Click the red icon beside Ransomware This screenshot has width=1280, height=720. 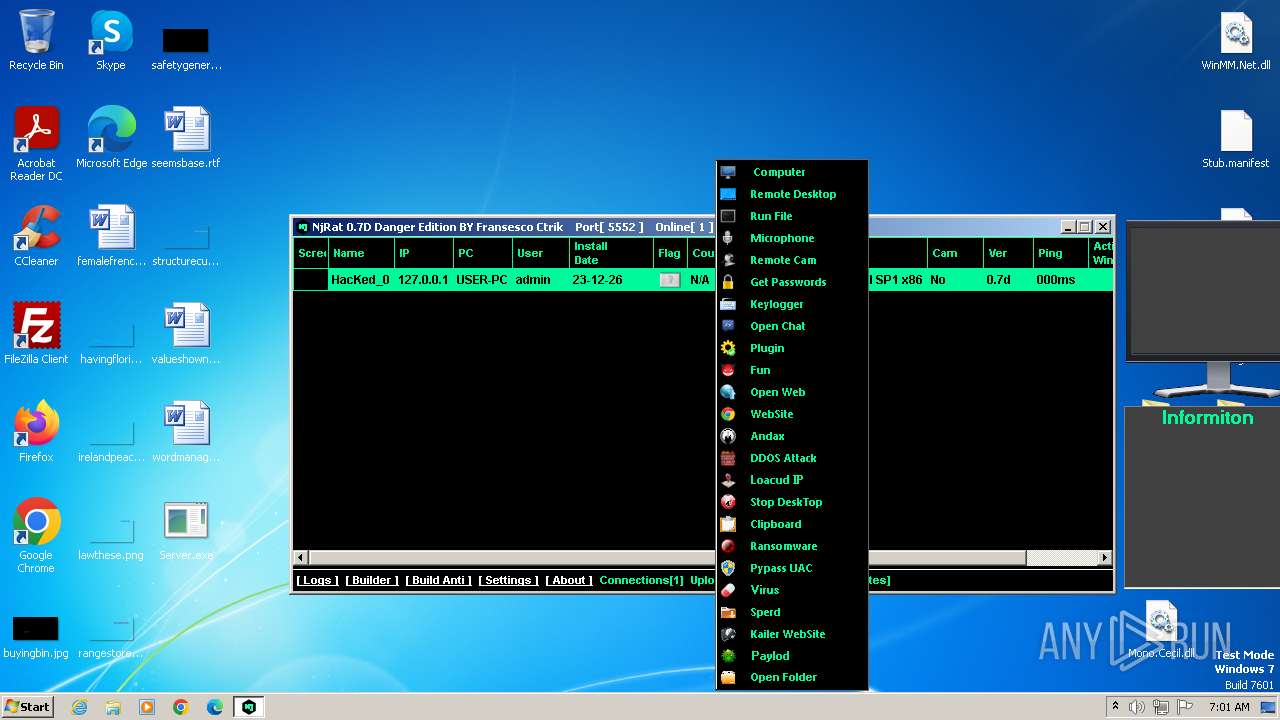(x=728, y=546)
